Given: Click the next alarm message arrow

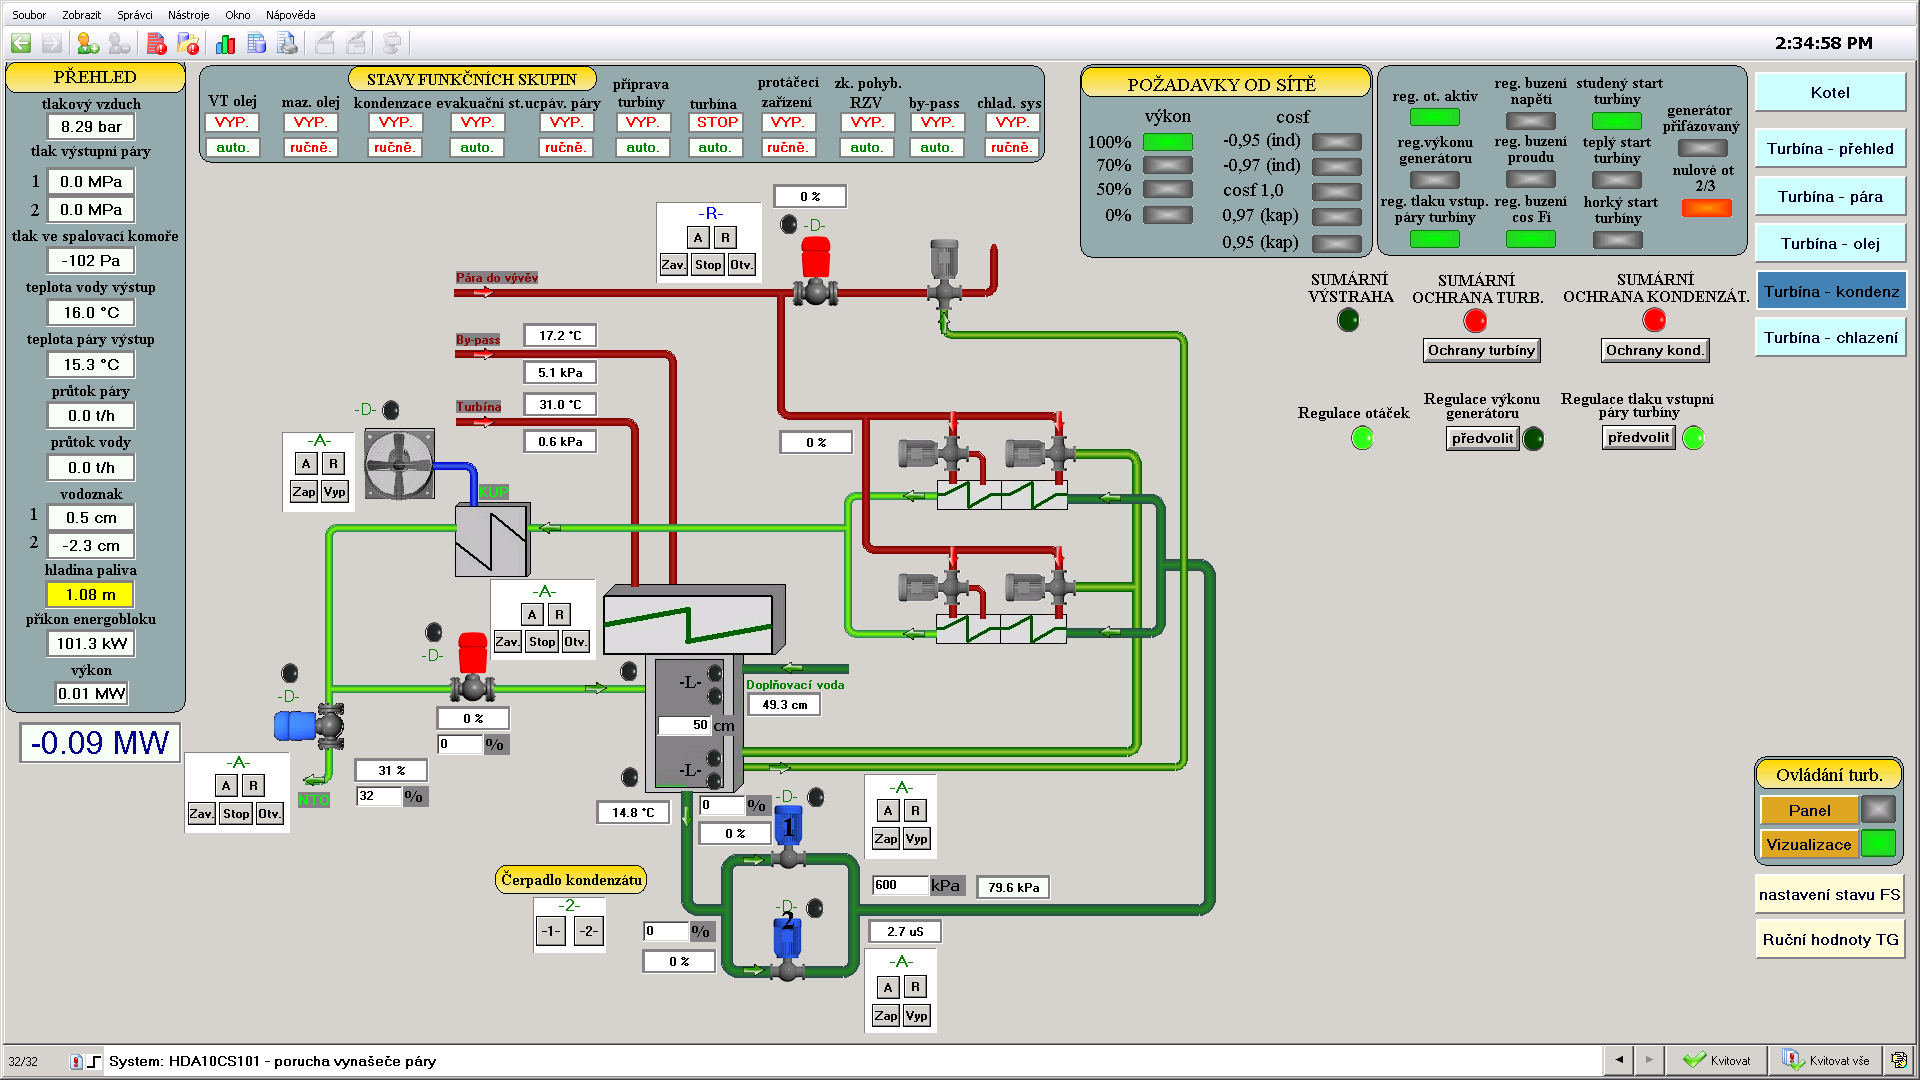Looking at the screenshot, I should point(1649,1060).
